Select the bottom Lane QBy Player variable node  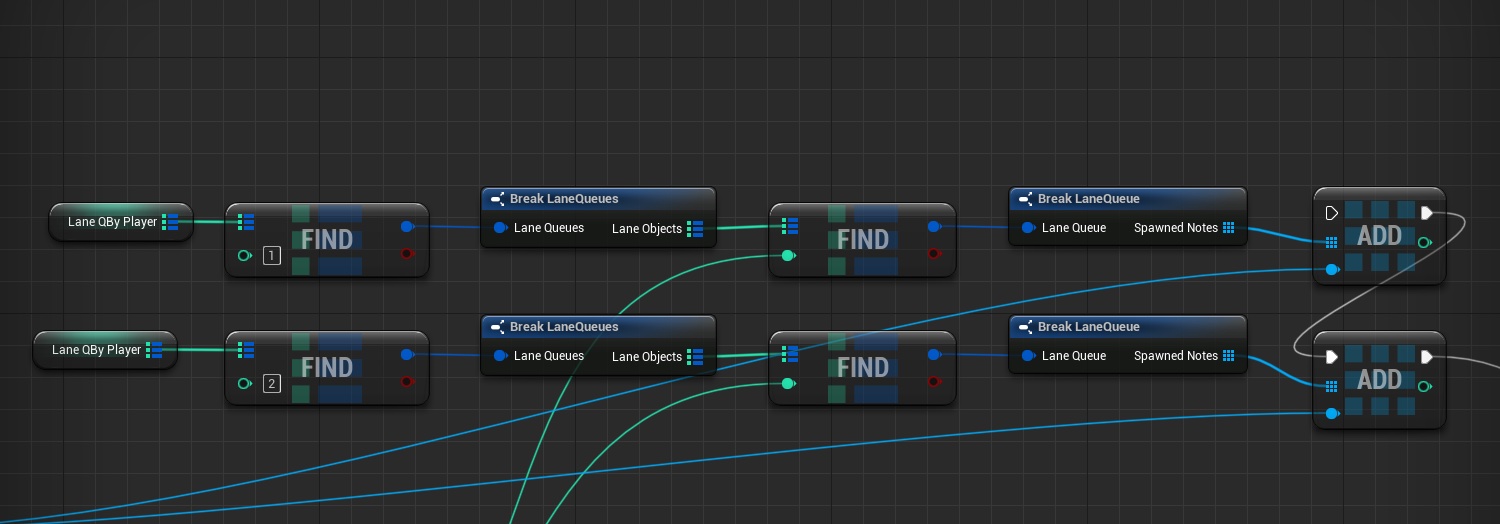(x=96, y=350)
